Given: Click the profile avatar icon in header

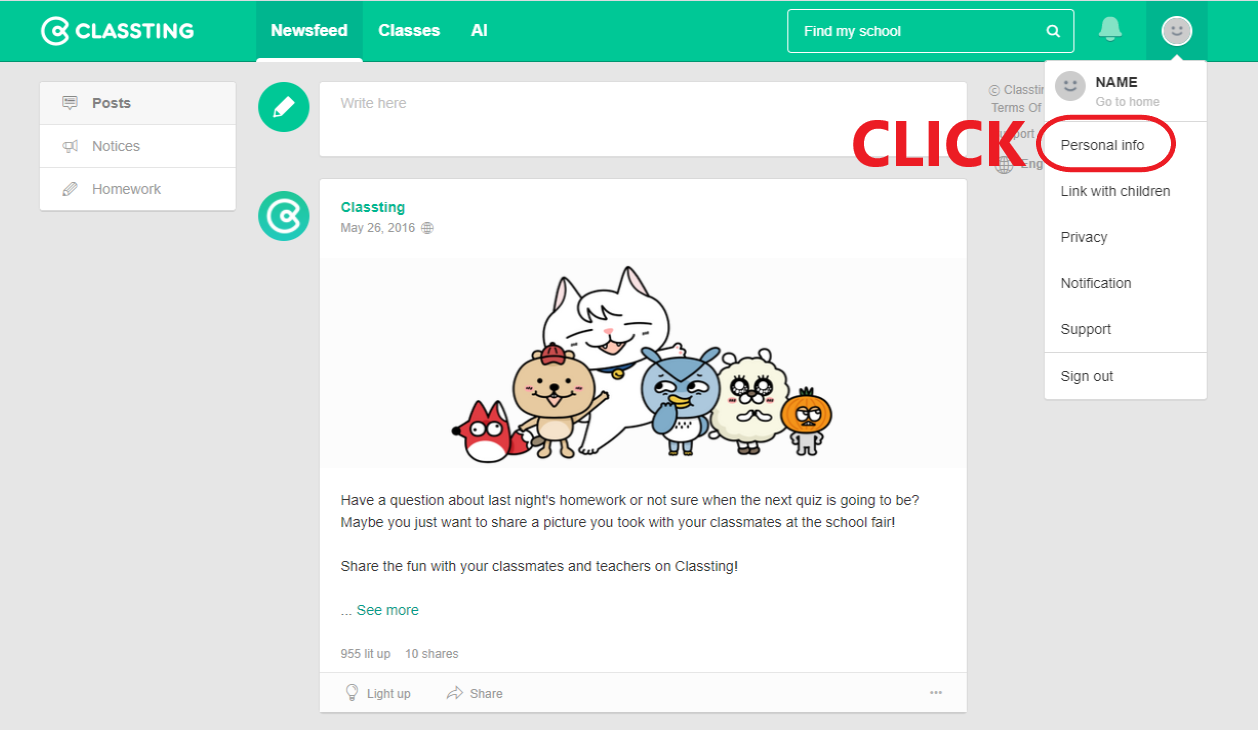Looking at the screenshot, I should coord(1176,31).
